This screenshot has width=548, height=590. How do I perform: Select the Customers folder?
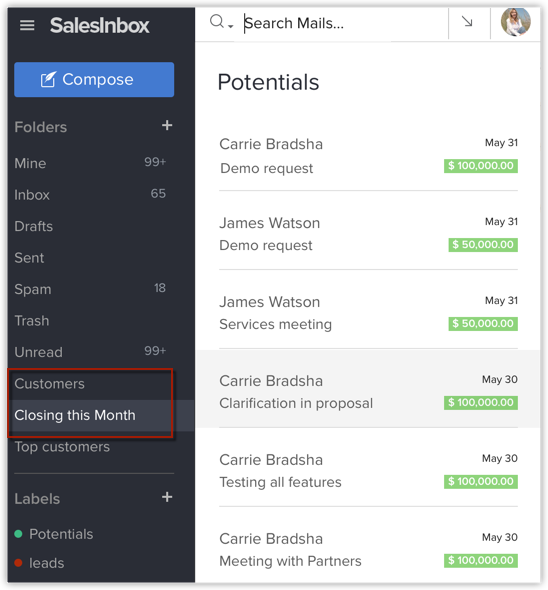pos(90,384)
